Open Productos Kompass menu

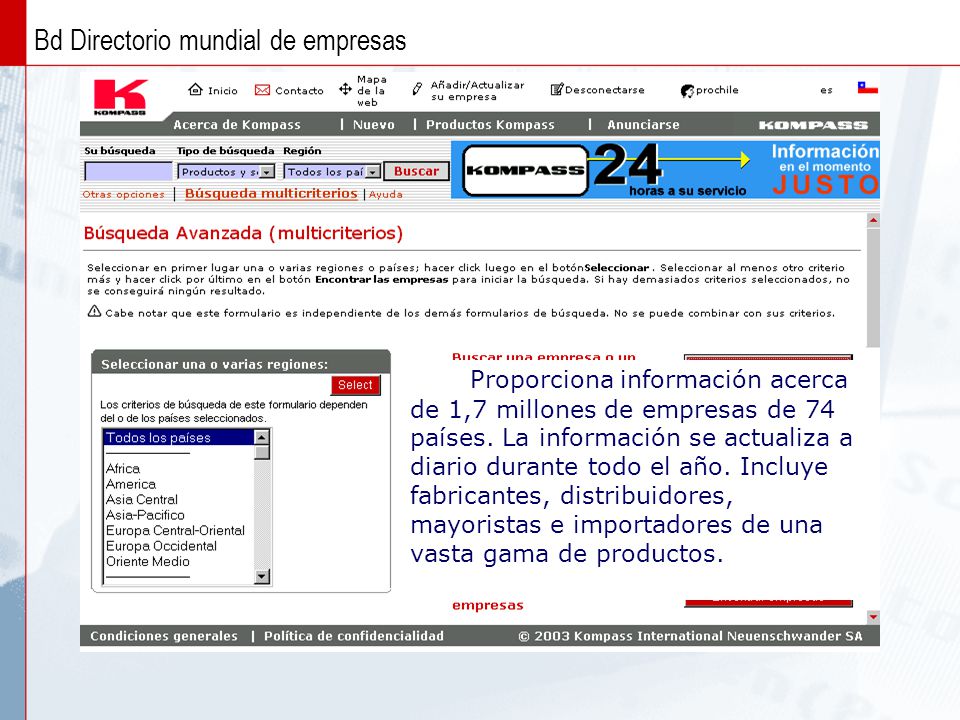coord(490,124)
